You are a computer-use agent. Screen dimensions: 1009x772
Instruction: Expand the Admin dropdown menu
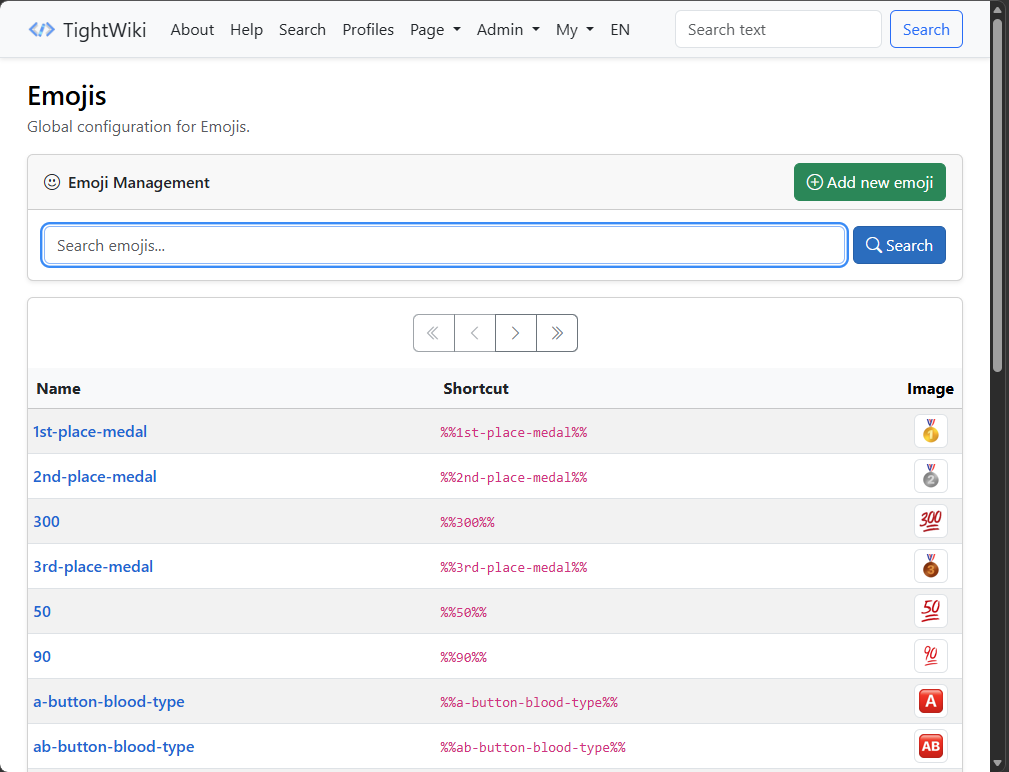pos(508,30)
